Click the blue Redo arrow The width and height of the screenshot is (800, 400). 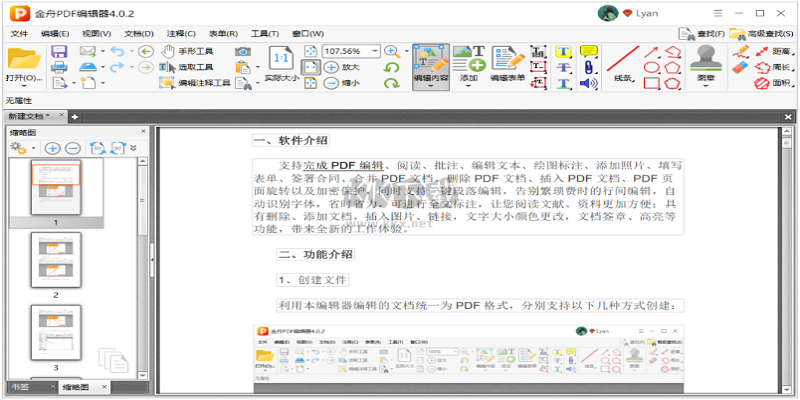117,67
